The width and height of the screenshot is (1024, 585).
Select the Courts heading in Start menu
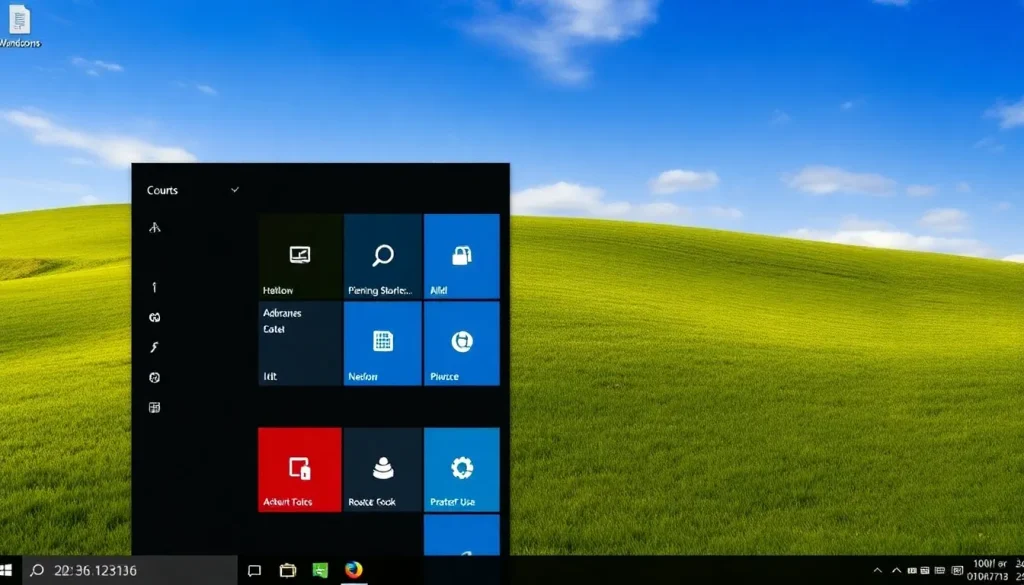pyautogui.click(x=162, y=190)
